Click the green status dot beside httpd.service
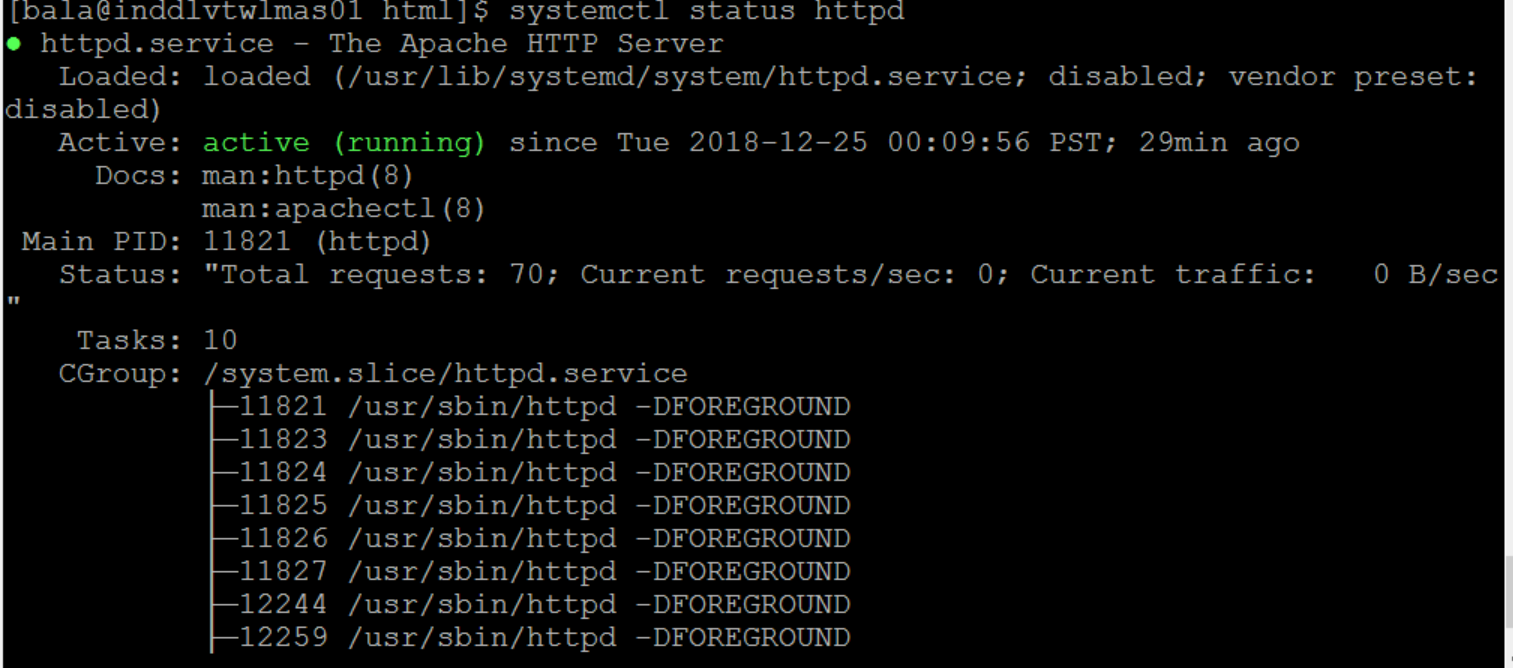The image size is (1513, 668). tap(13, 44)
